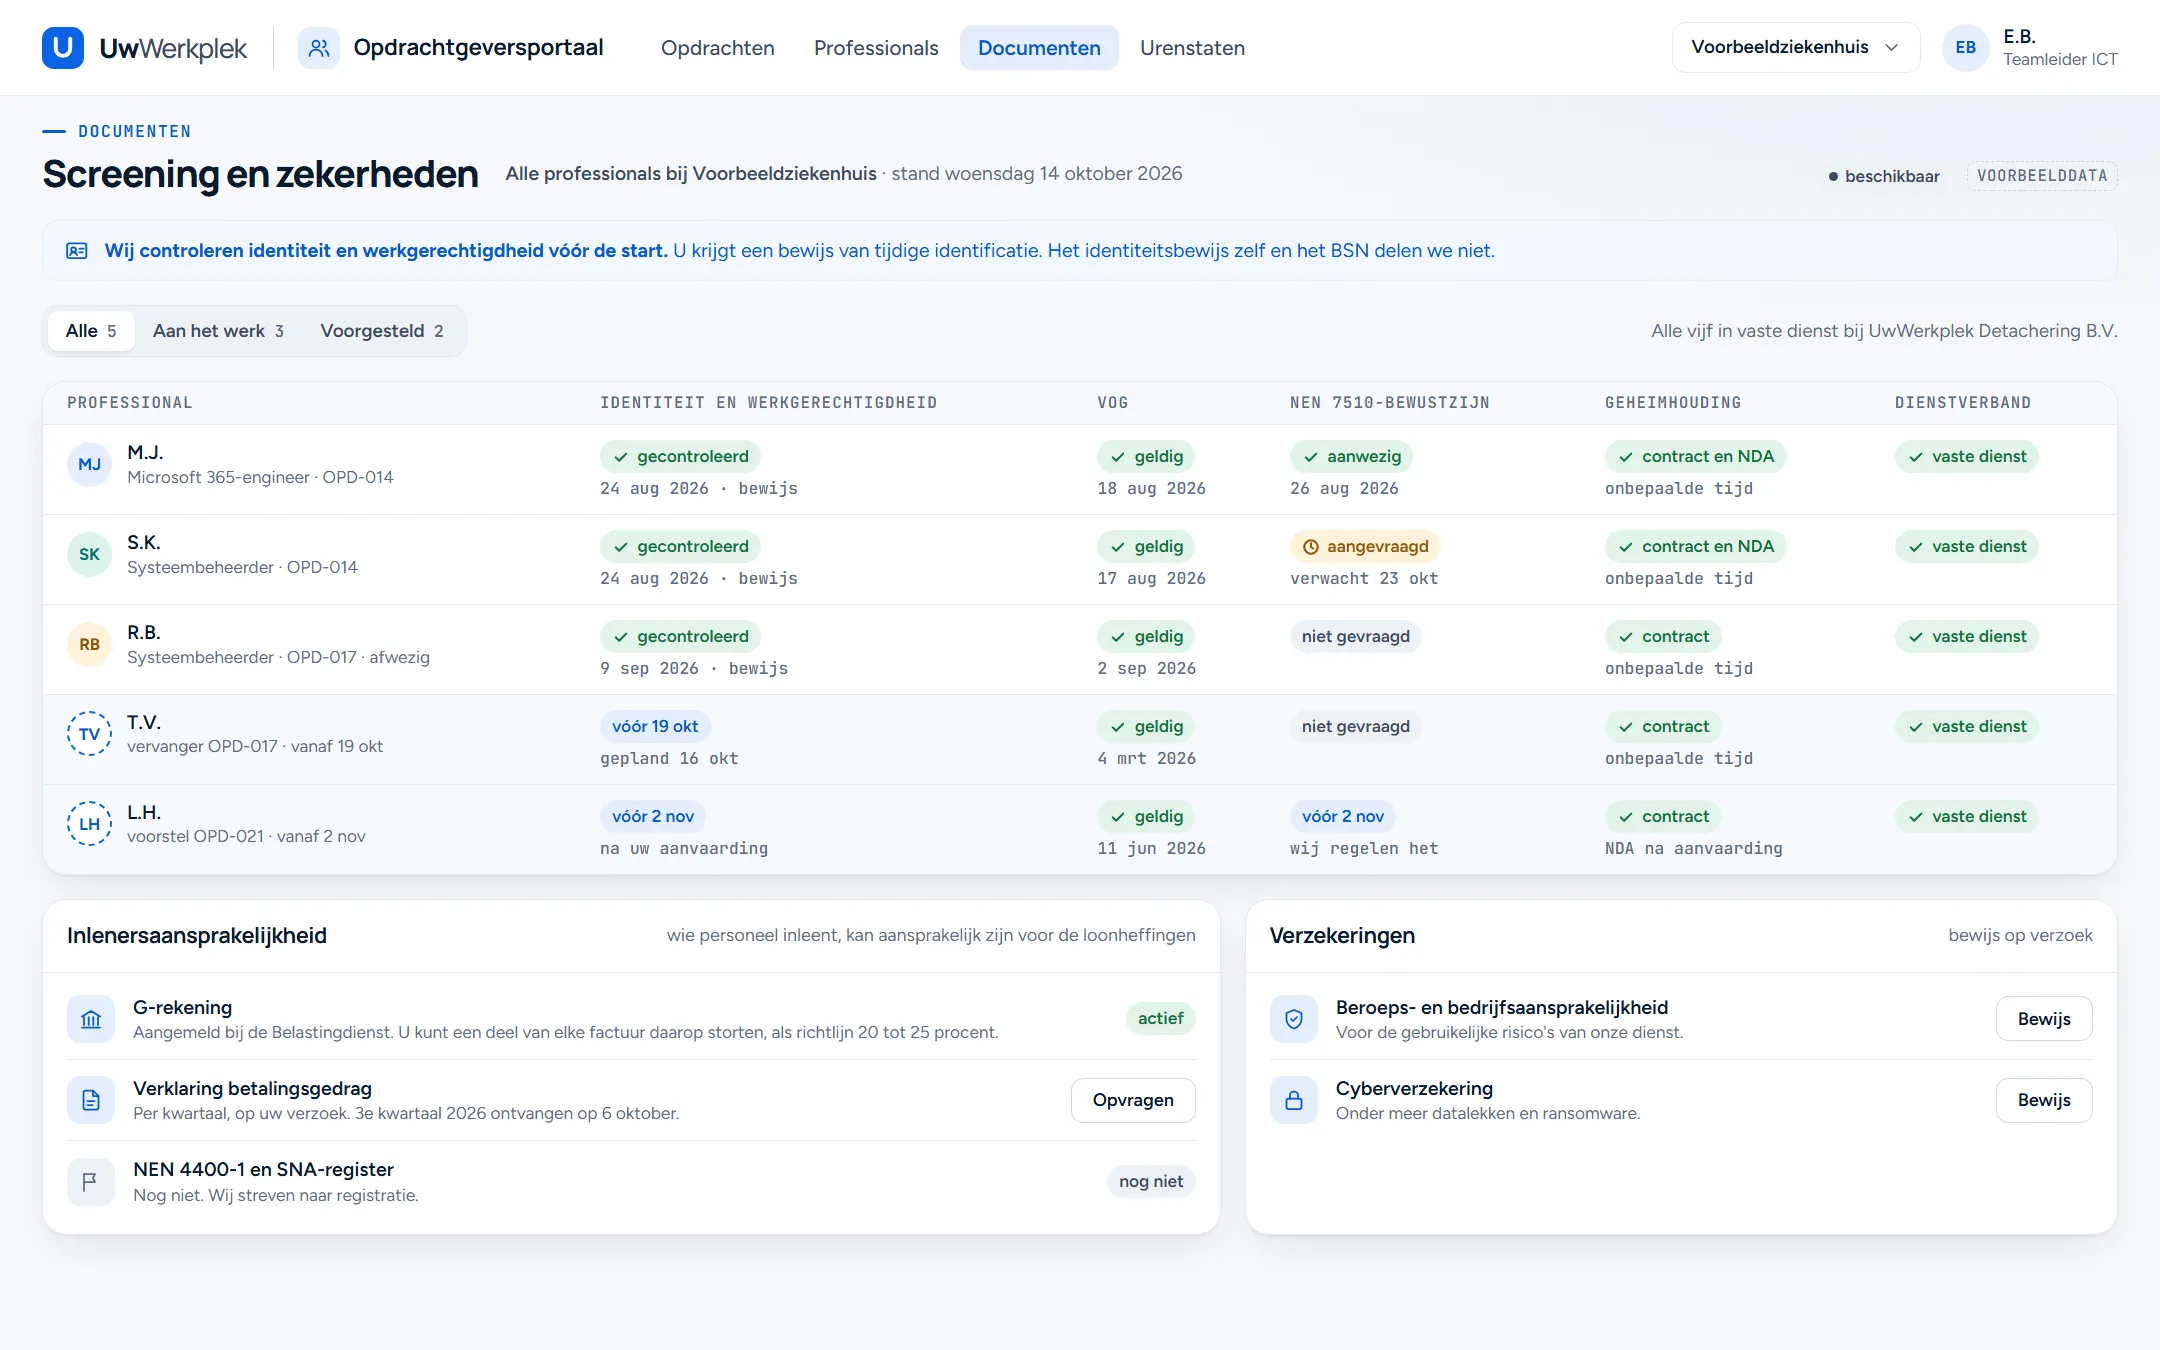Click the actief badge for G-rekening
Screen dimensions: 2160x1350
coord(1160,1019)
